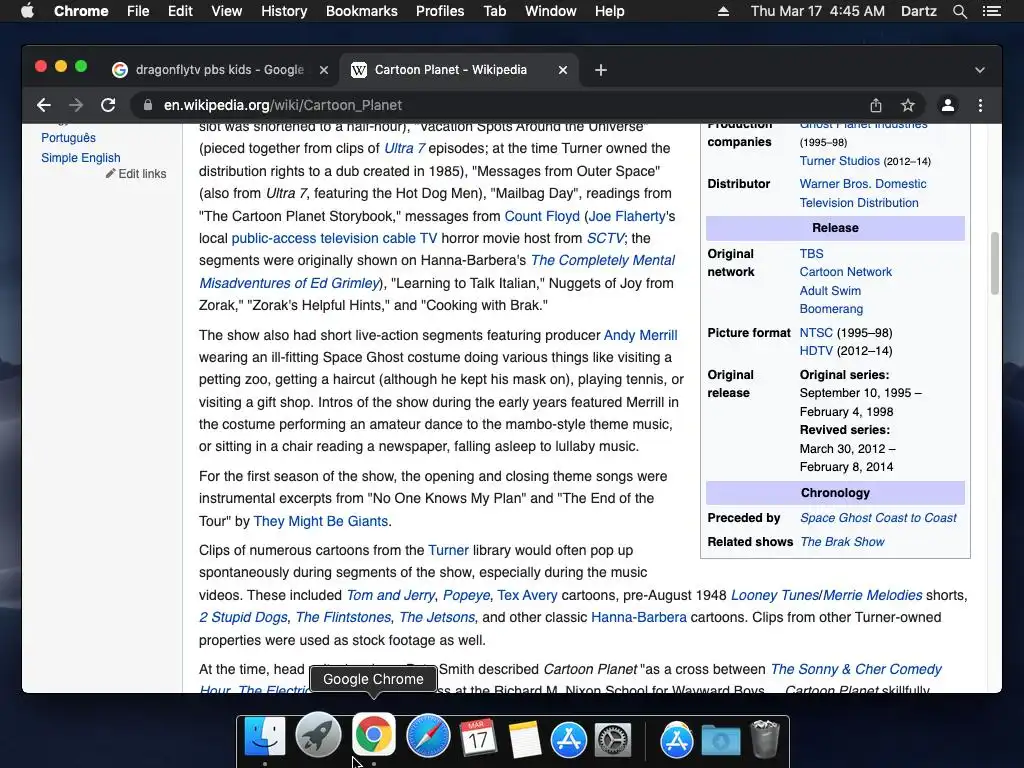Open the Count Floyd link
This screenshot has width=1024, height=768.
click(x=542, y=216)
